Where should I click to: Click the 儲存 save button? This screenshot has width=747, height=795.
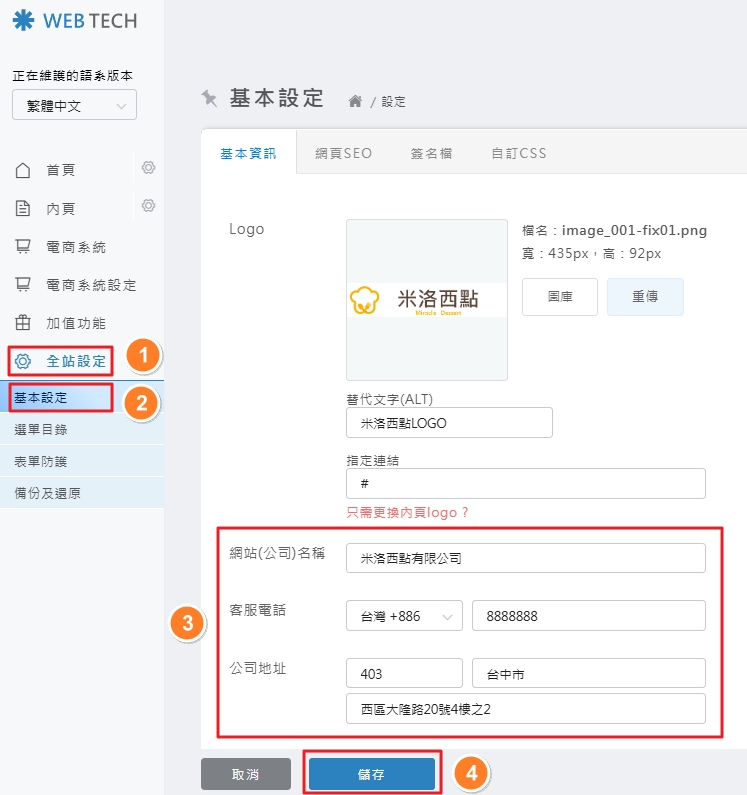(x=372, y=774)
